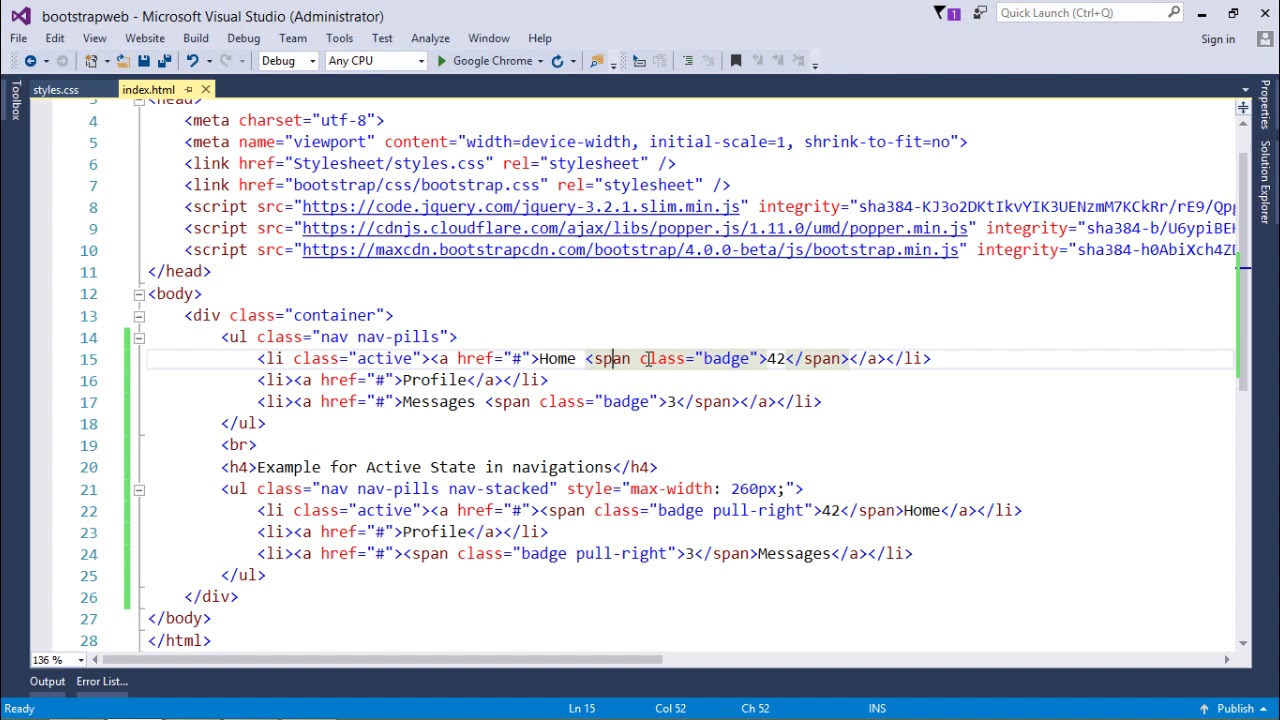Open the Undo history dropdown arrow
This screenshot has width=1280, height=720.
[208, 61]
